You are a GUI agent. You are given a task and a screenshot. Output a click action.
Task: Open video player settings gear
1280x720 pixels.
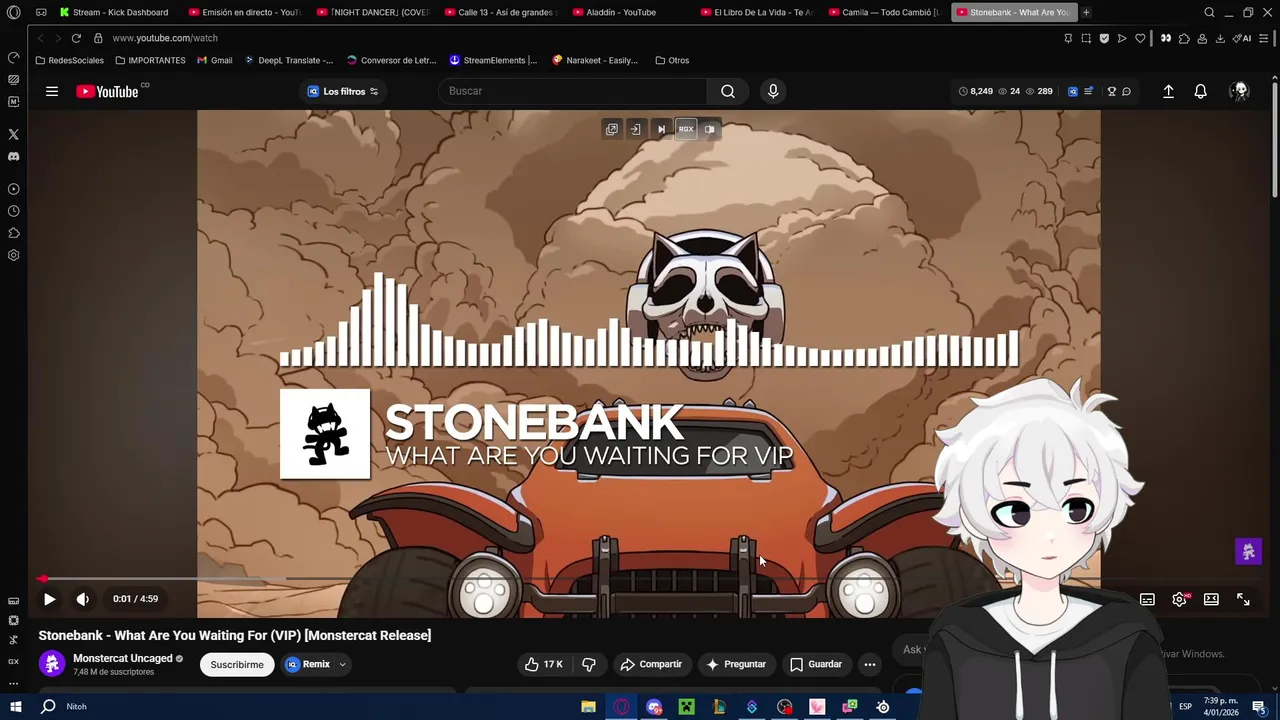[1179, 599]
